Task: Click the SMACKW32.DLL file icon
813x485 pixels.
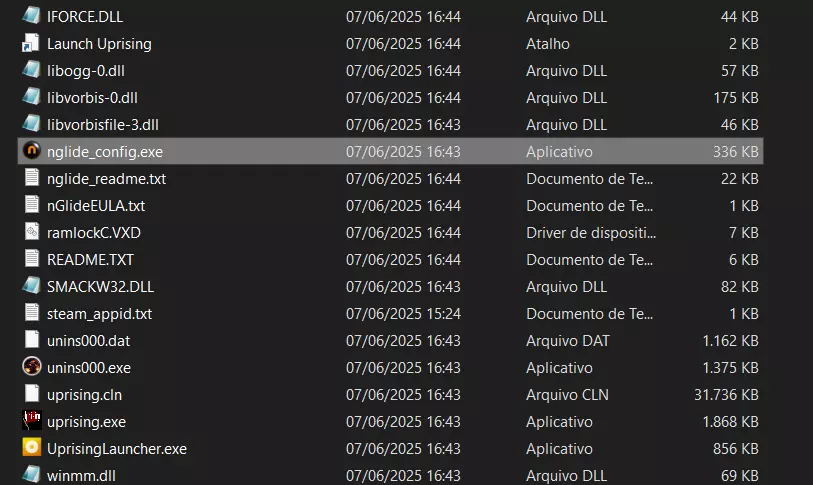Action: pyautogui.click(x=32, y=285)
